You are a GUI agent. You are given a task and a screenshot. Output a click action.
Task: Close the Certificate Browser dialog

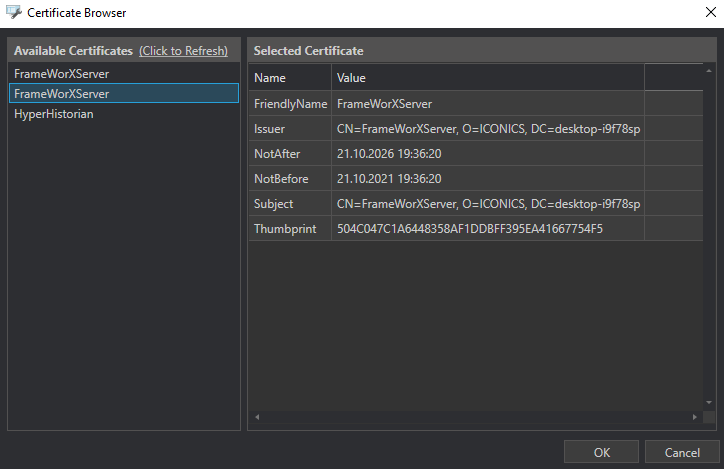pos(711,12)
